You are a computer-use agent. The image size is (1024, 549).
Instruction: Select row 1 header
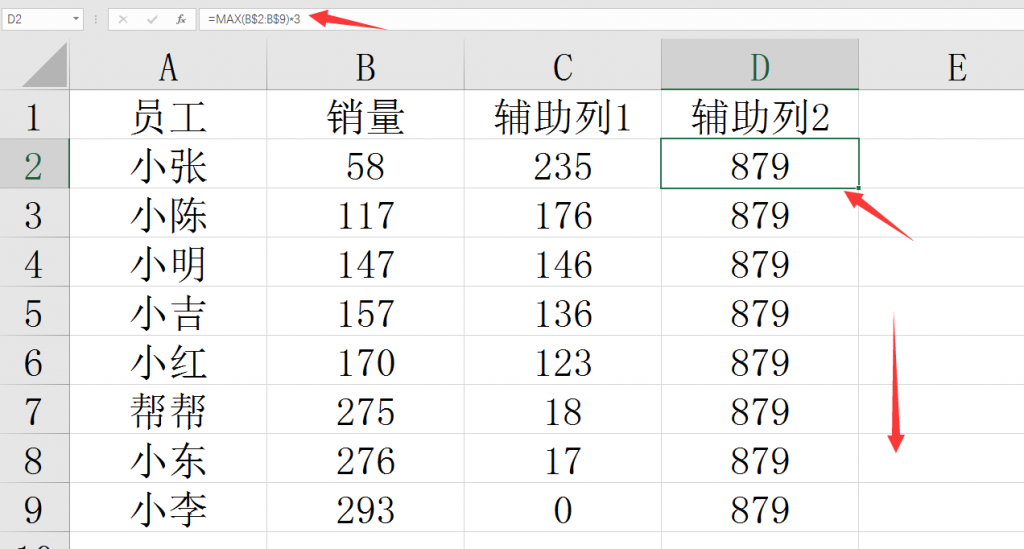[x=34, y=116]
